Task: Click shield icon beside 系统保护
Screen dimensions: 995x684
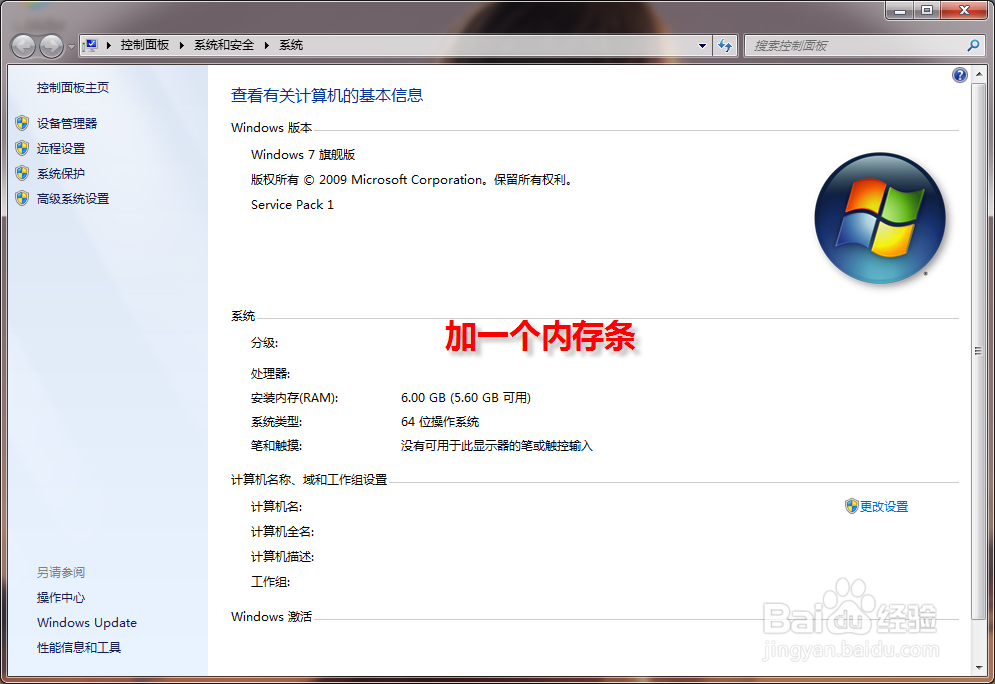Action: 22,173
